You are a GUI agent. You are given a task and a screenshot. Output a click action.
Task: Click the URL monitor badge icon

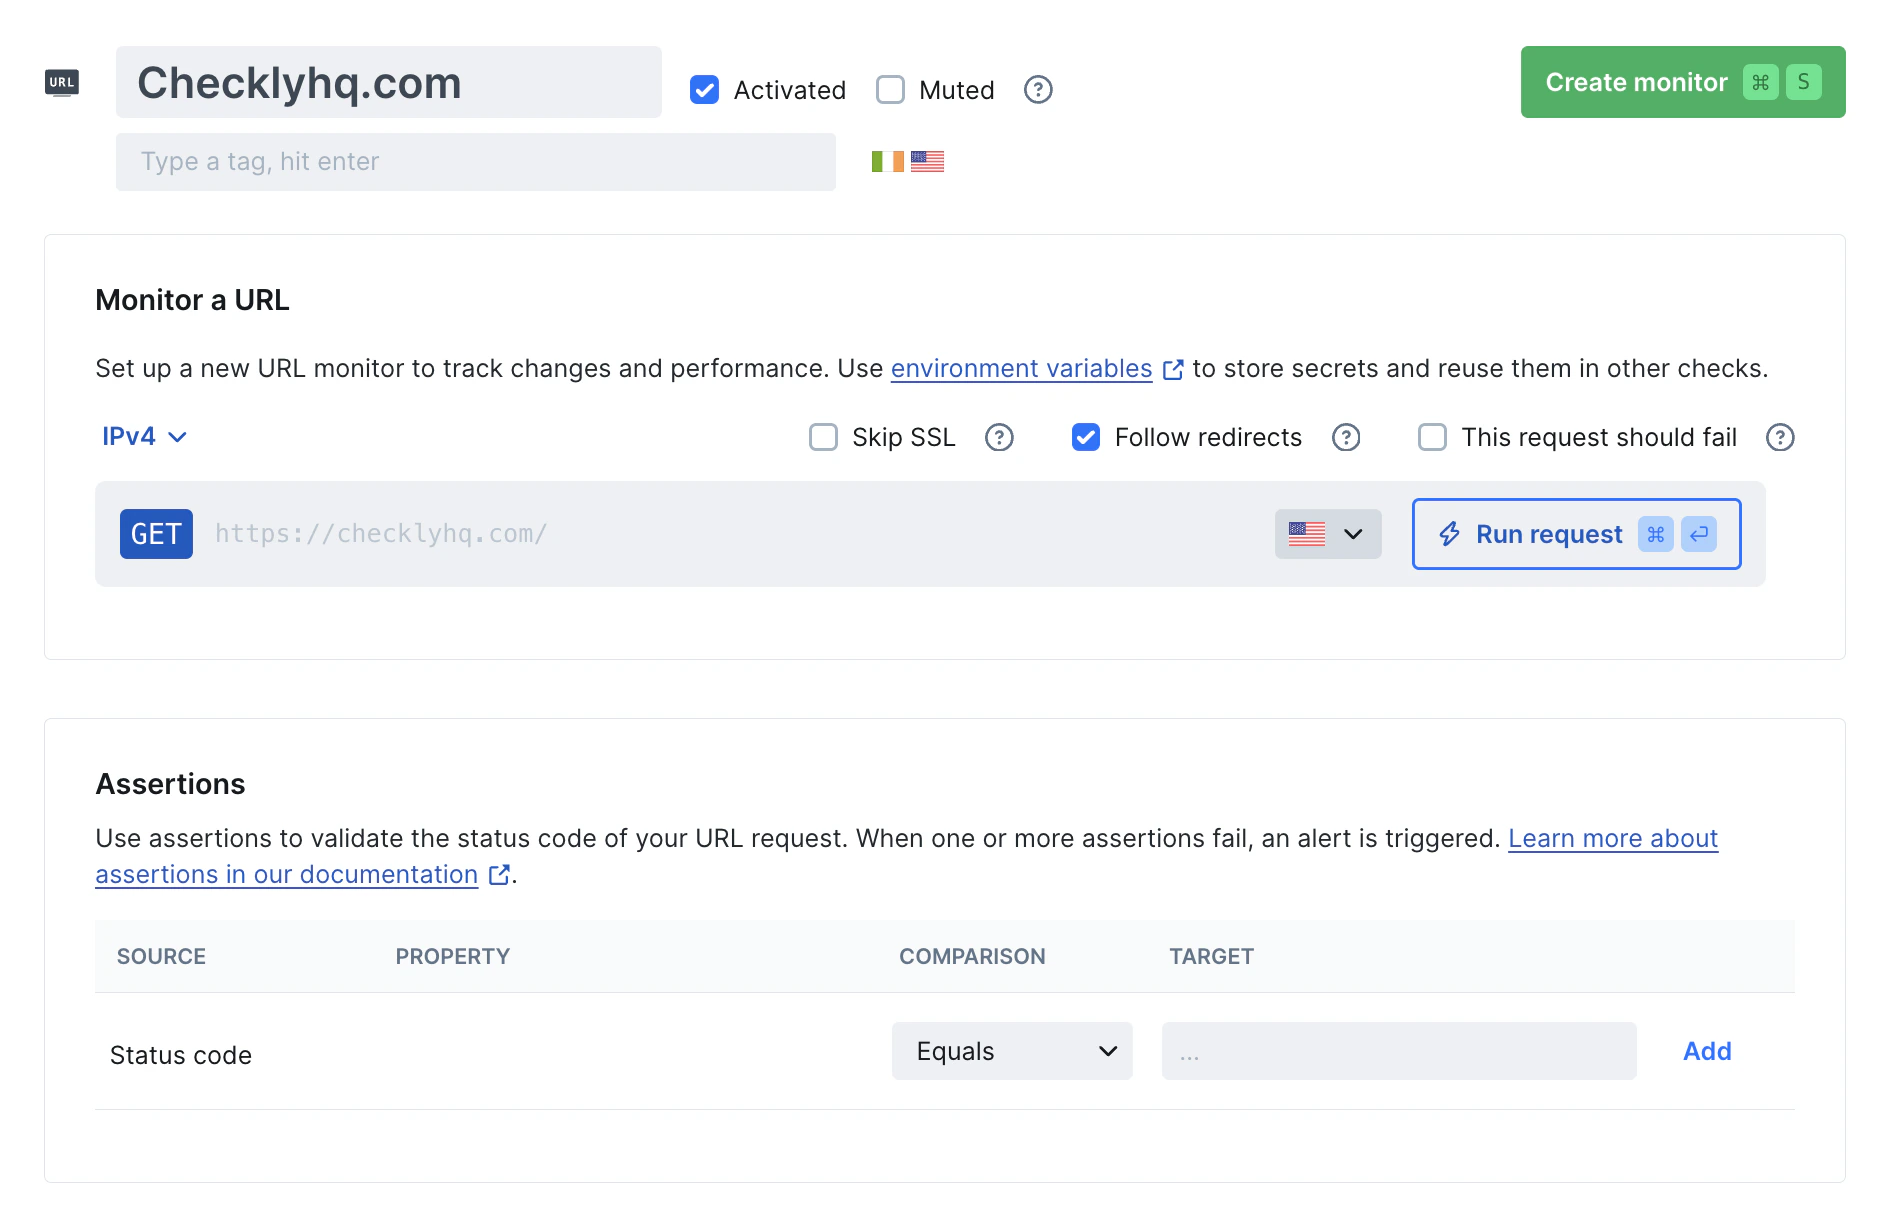coord(61,82)
